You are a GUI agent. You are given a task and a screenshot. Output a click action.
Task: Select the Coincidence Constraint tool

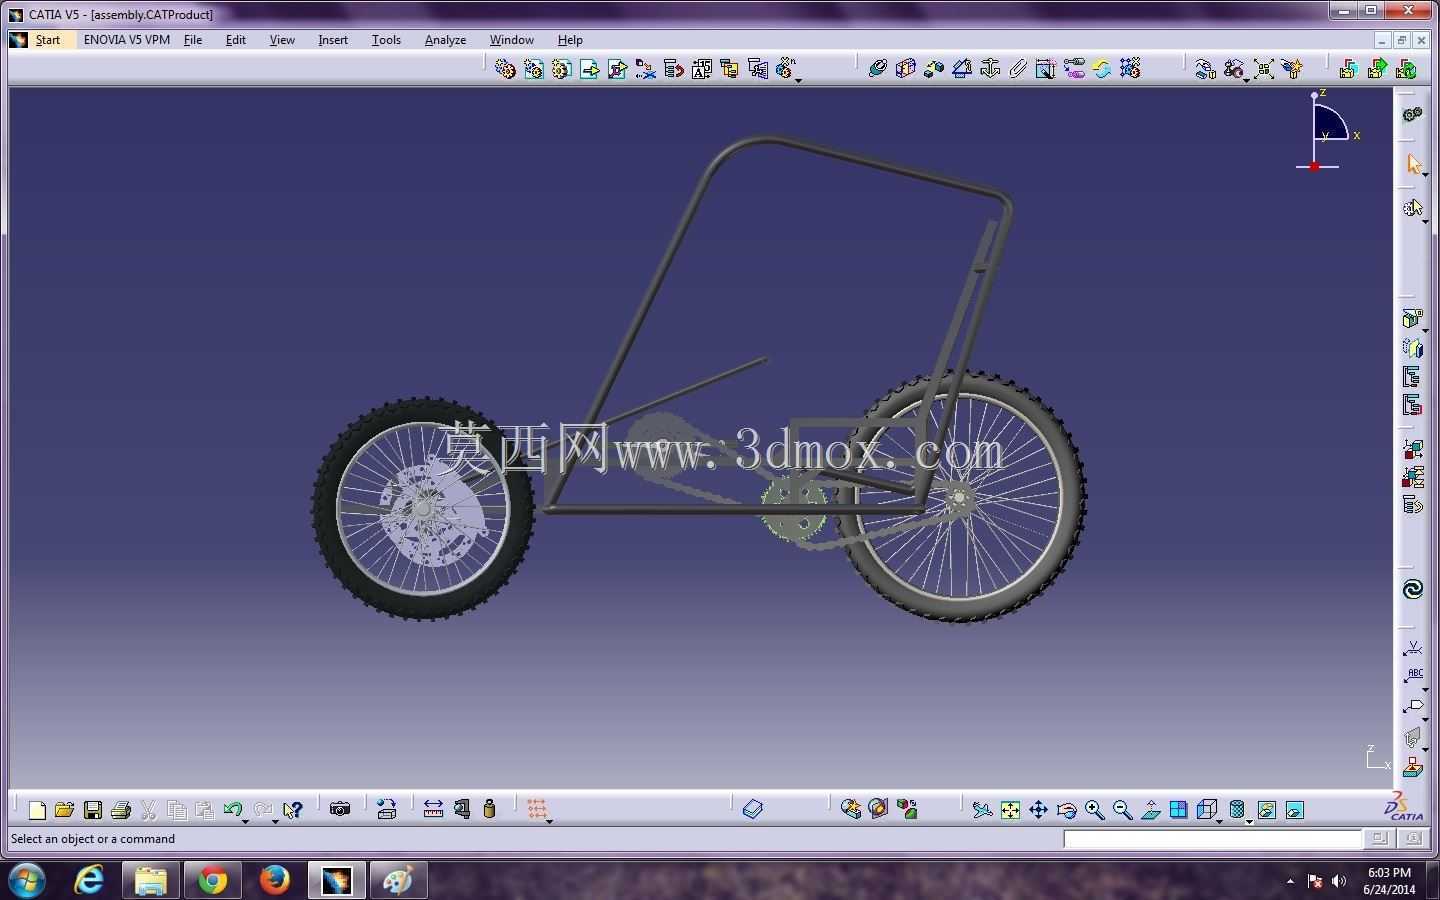point(877,68)
